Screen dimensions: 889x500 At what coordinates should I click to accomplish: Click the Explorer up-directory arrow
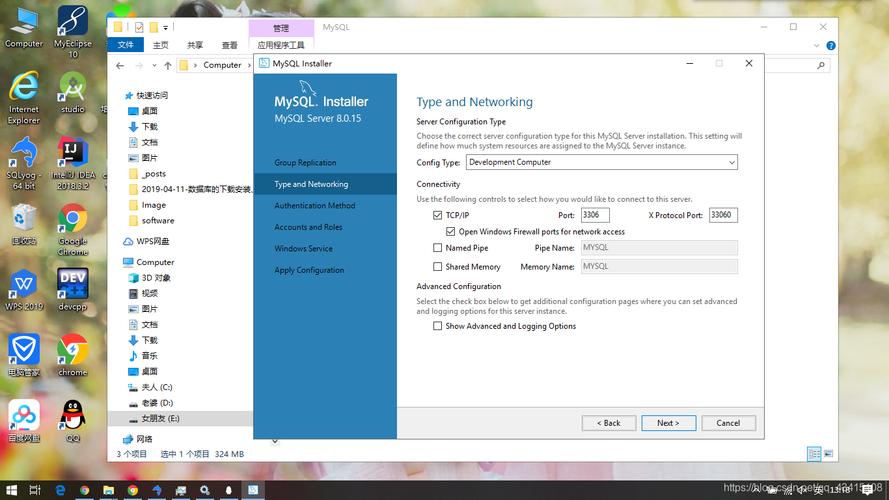[168, 66]
